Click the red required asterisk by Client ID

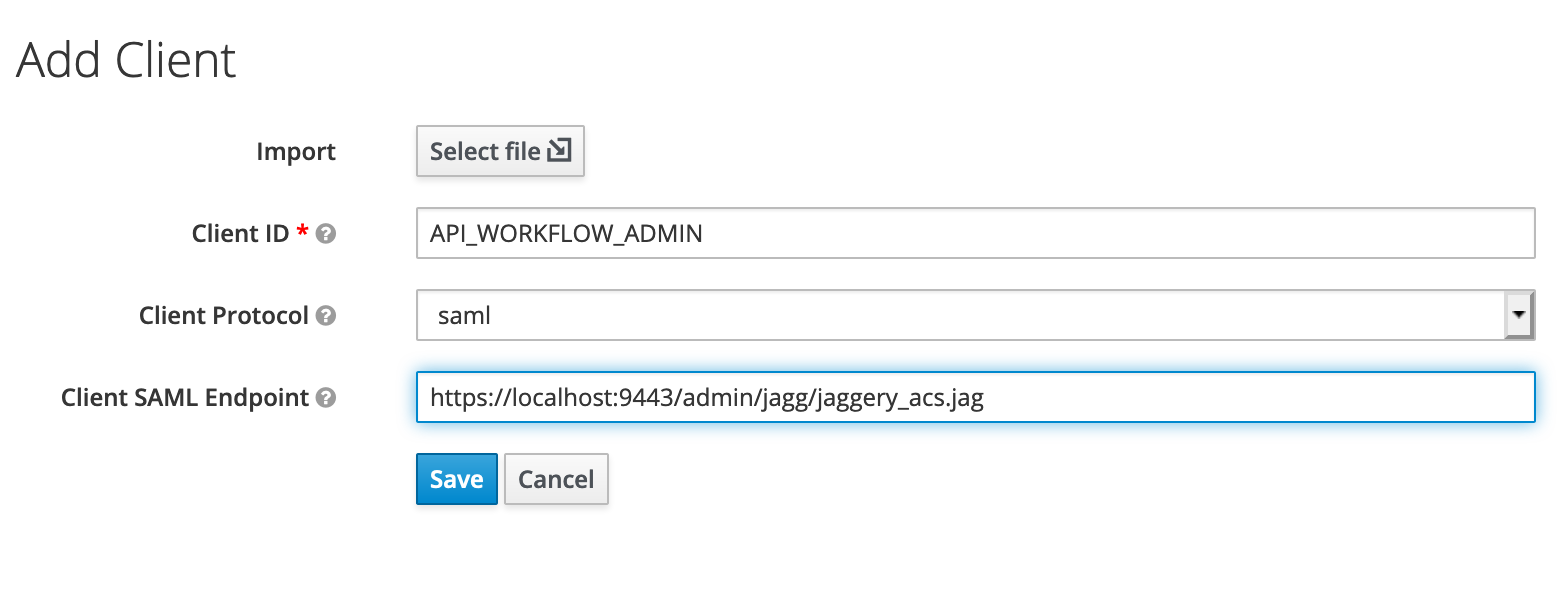click(302, 231)
